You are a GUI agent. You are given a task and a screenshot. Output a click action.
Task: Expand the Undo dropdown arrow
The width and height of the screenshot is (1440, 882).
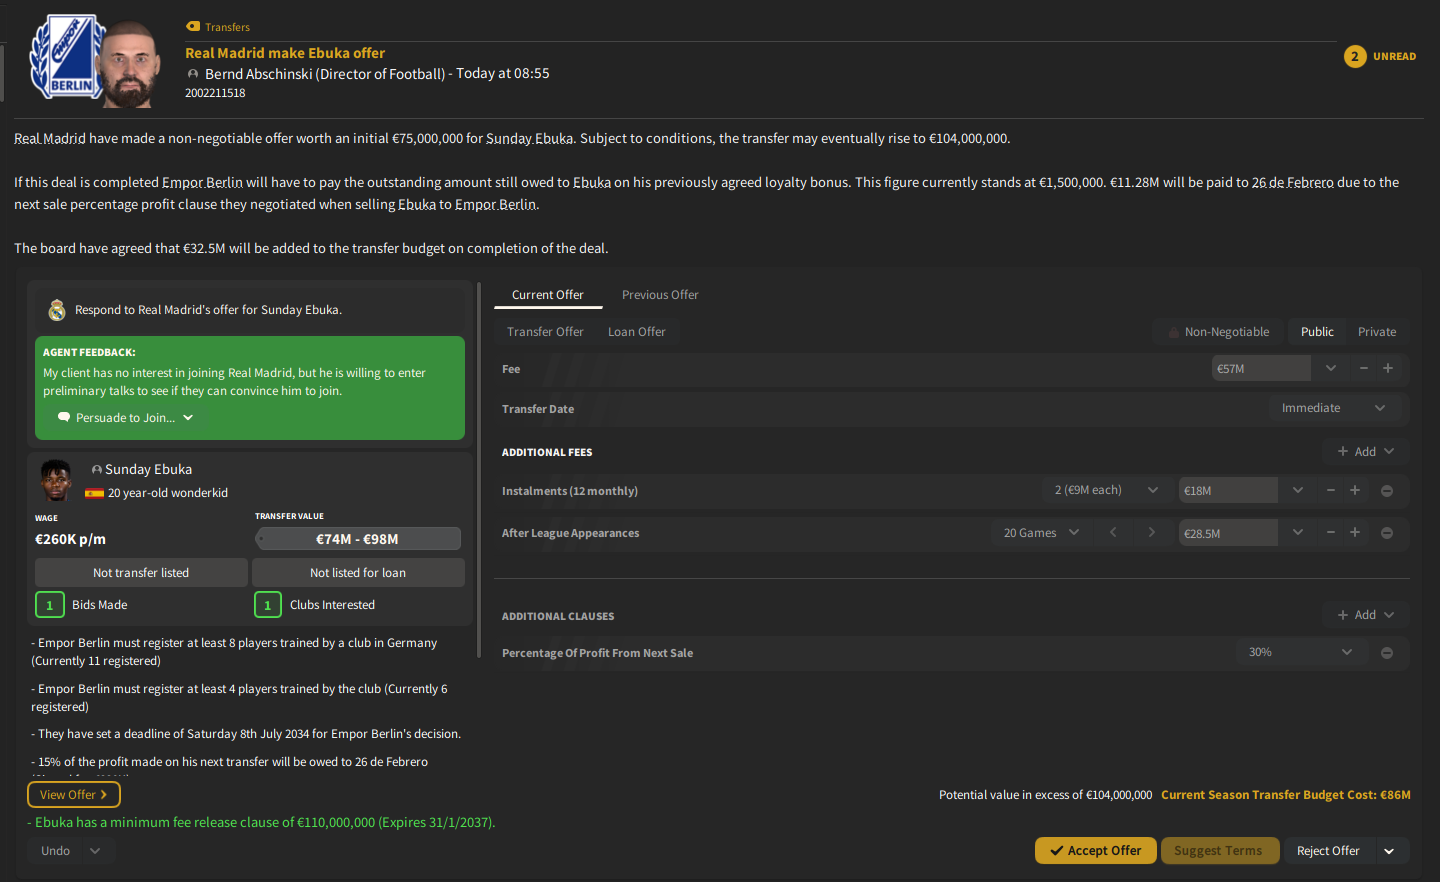95,851
